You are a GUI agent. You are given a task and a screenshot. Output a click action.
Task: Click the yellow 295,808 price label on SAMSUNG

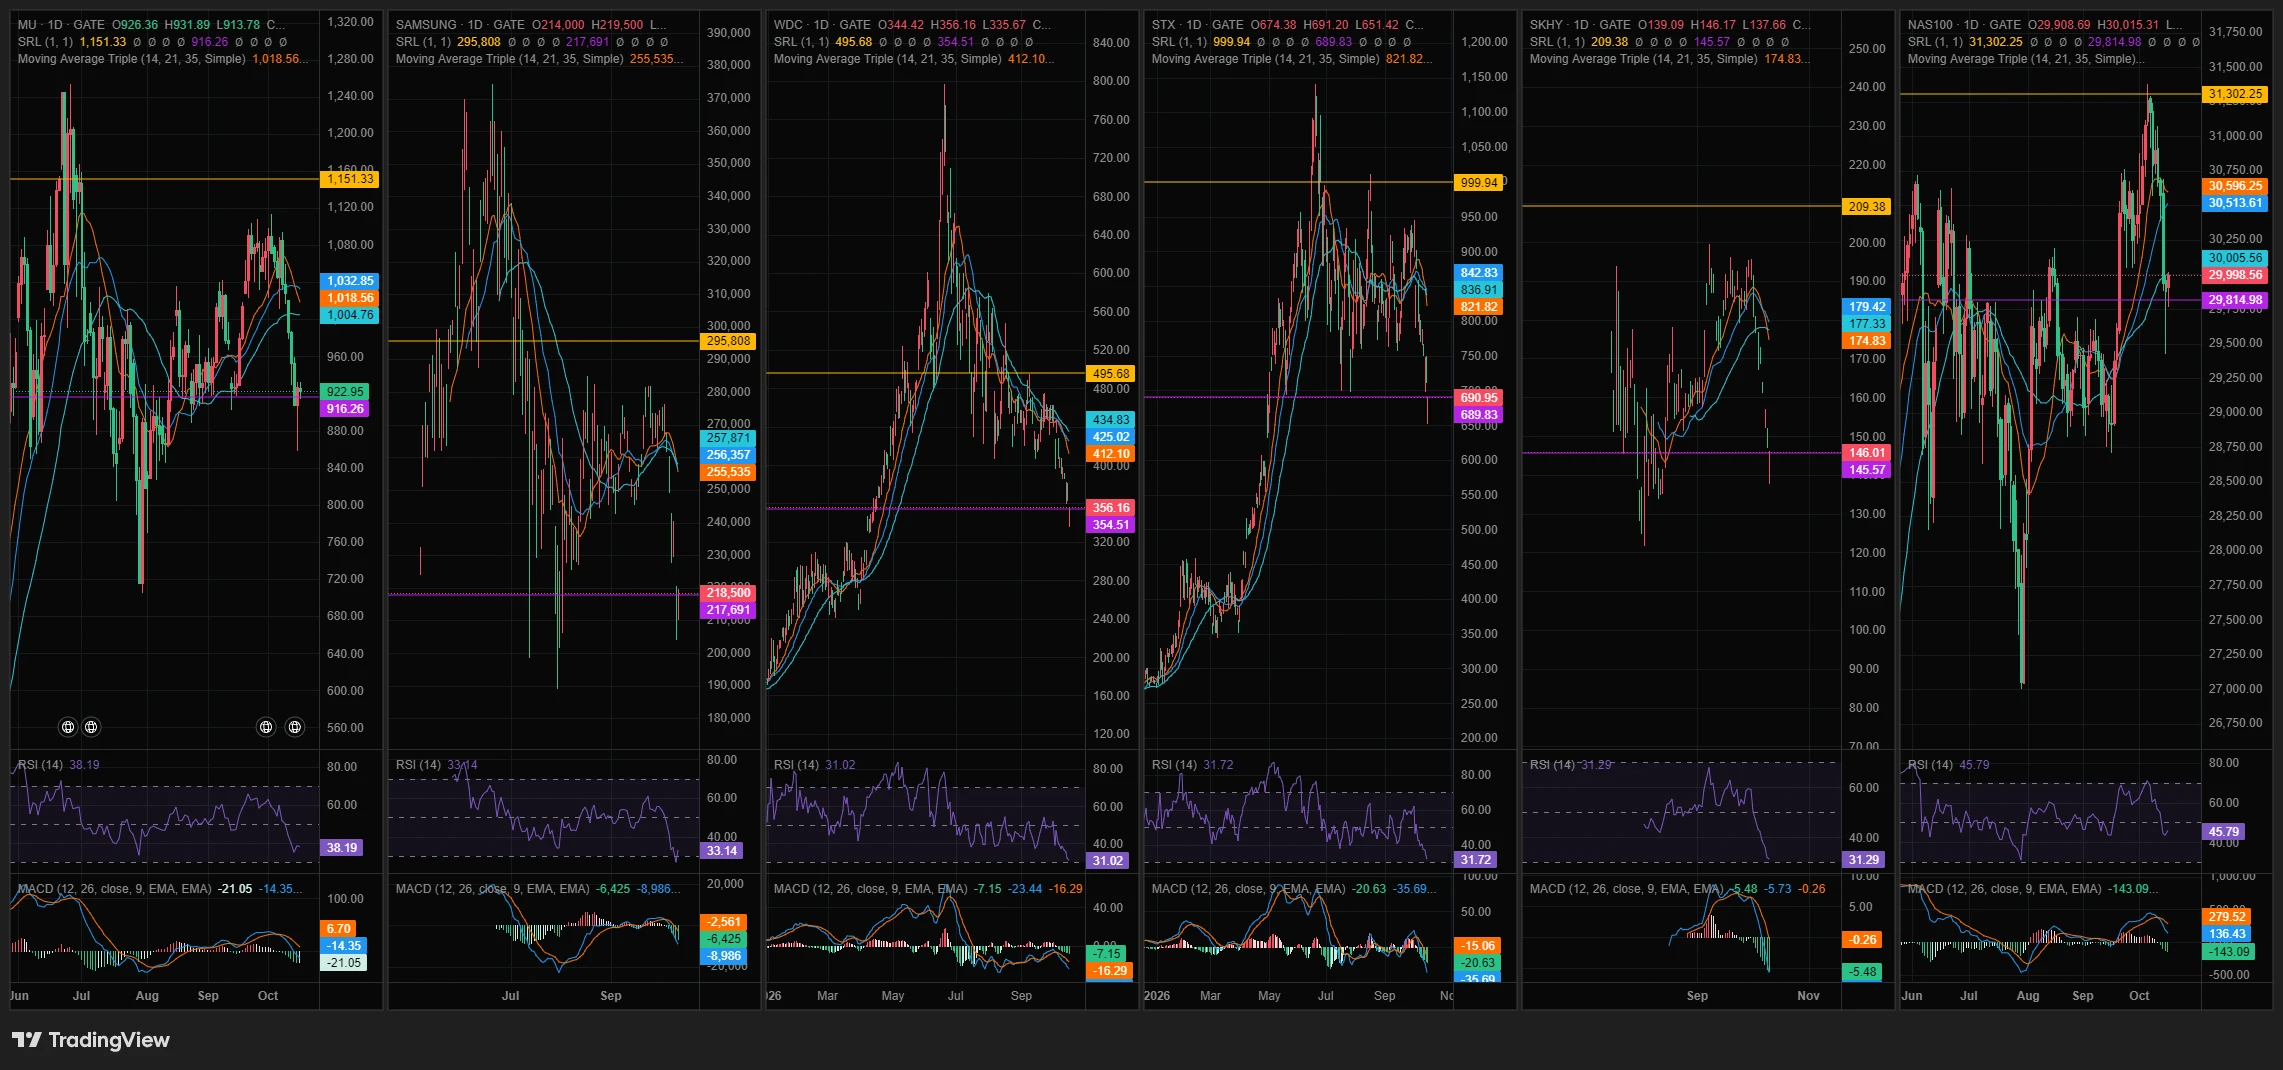click(728, 341)
